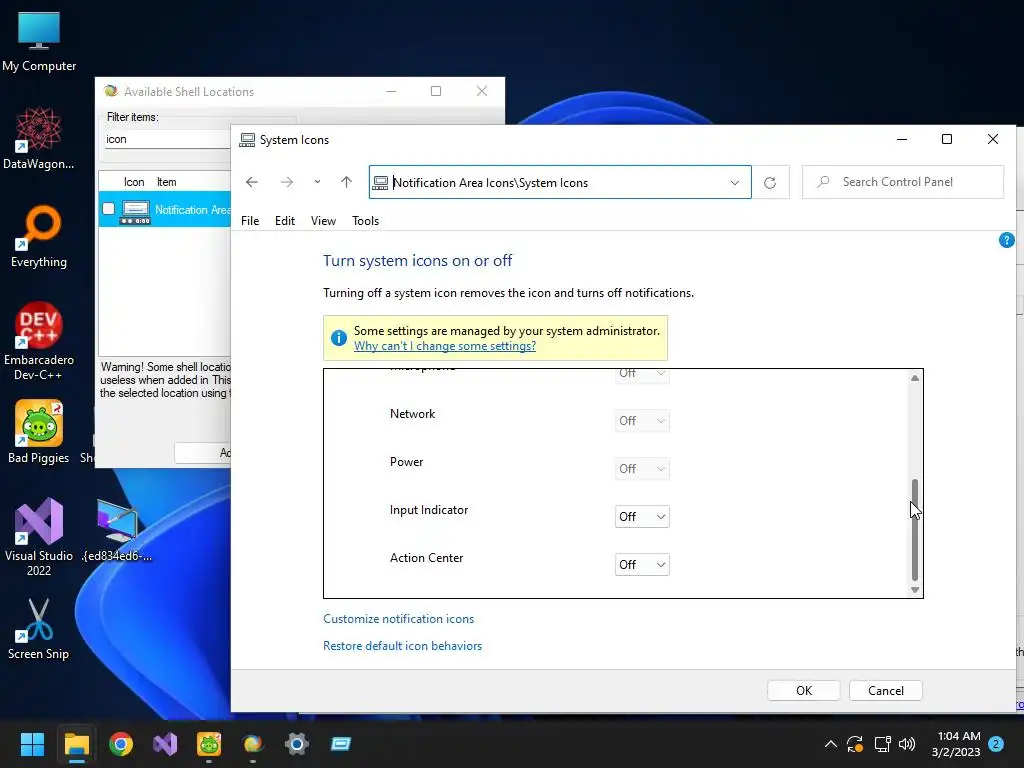Open Everything search desktop shortcut
Image resolution: width=1024 pixels, height=768 pixels.
point(39,236)
